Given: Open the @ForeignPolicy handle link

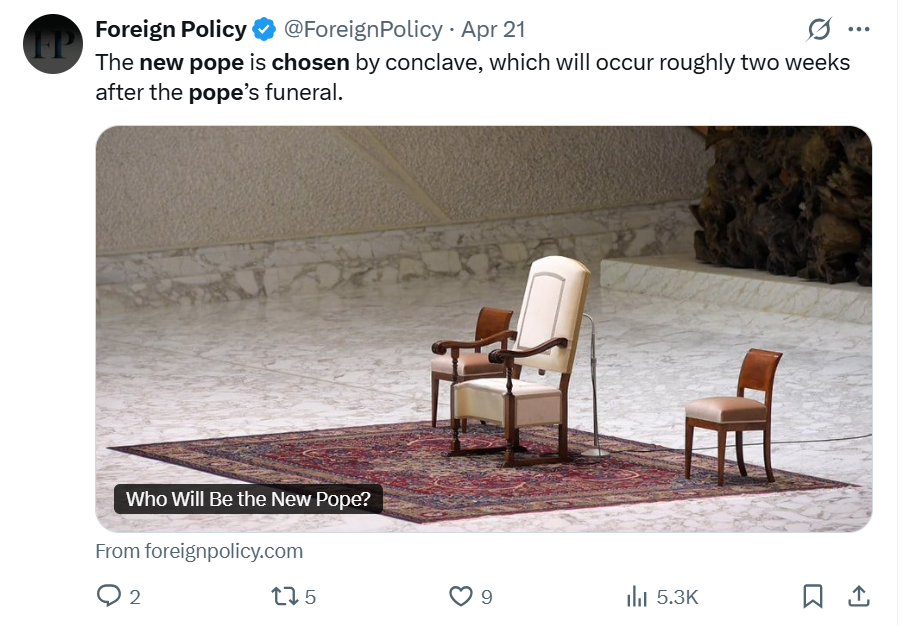Looking at the screenshot, I should (x=365, y=29).
